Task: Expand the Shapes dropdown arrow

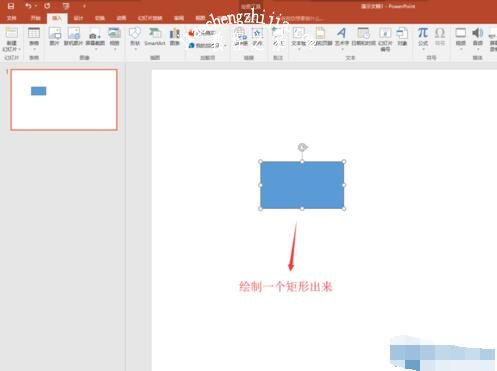Action: click(135, 49)
